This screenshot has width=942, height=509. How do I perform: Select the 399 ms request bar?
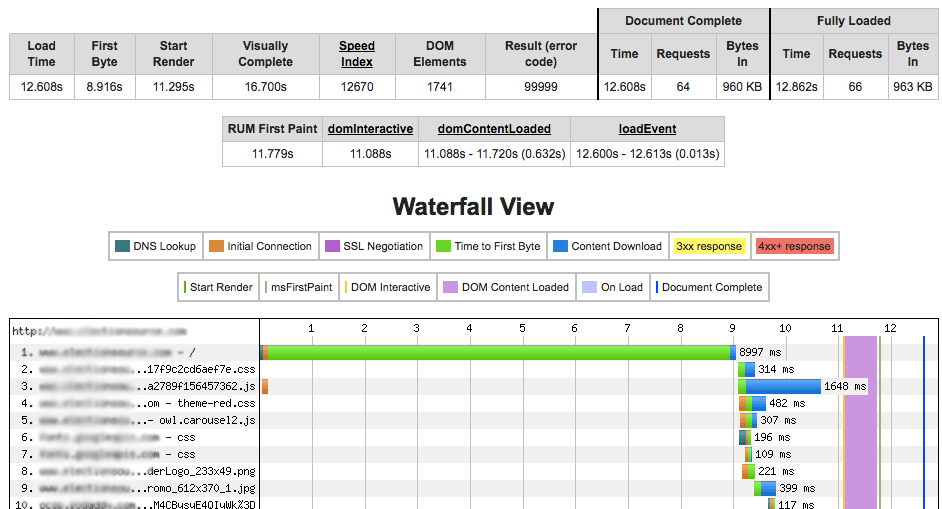click(x=765, y=488)
